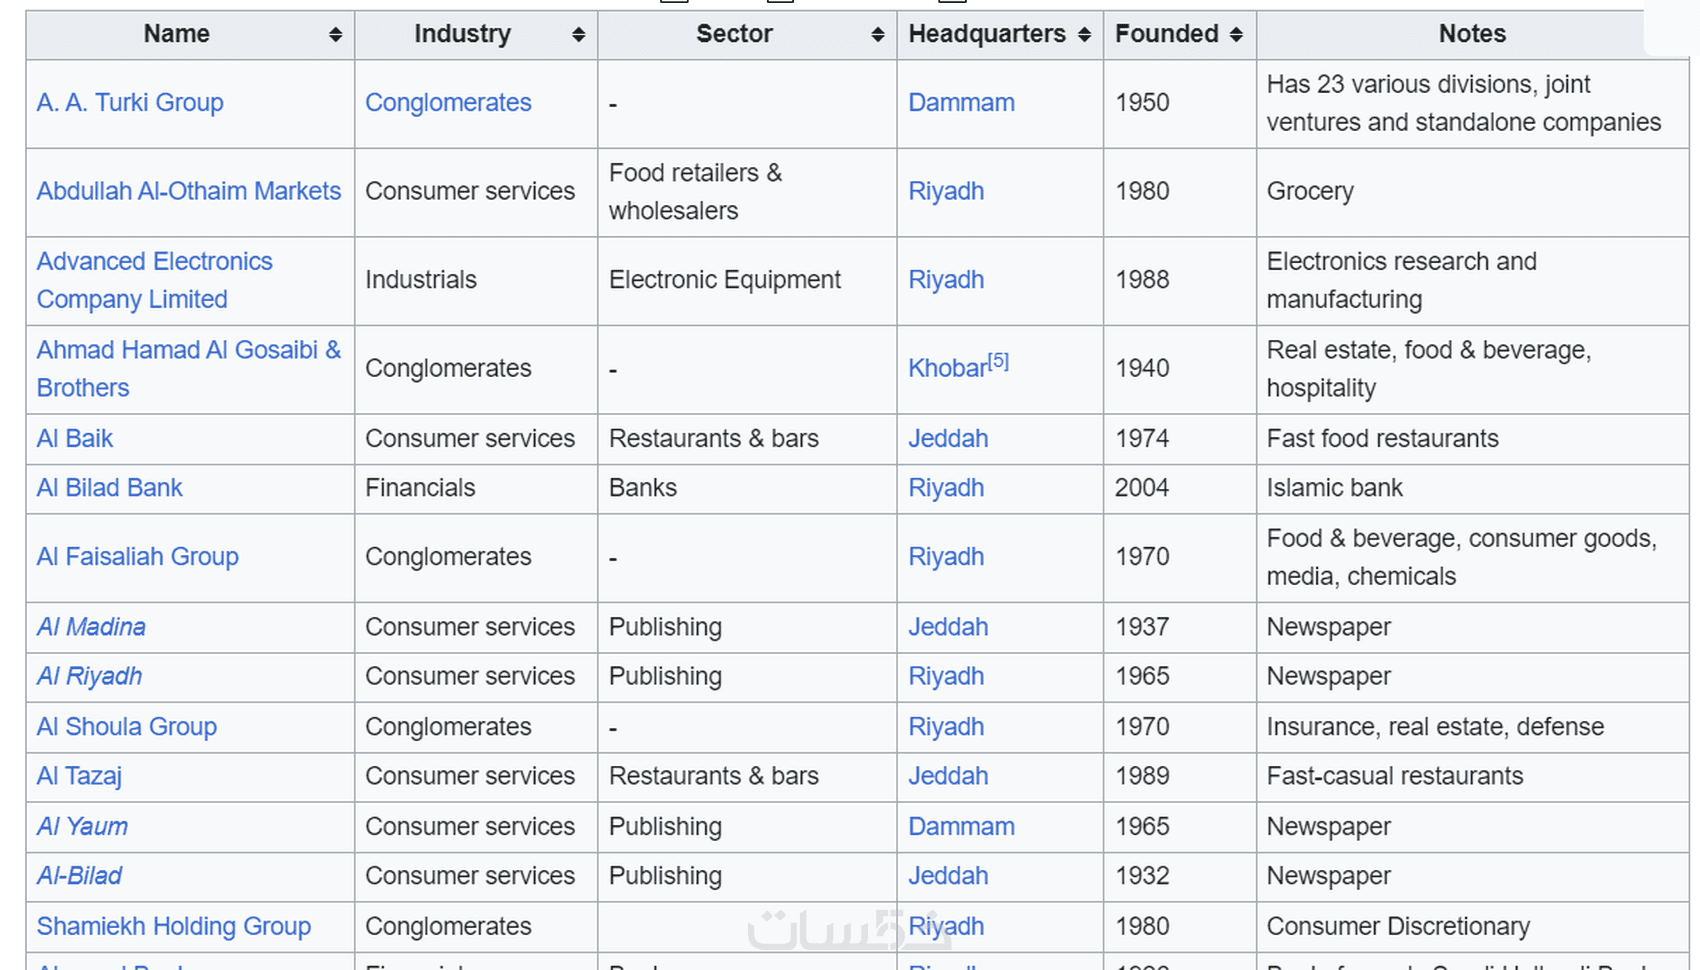Click the Notes column header

[1471, 35]
